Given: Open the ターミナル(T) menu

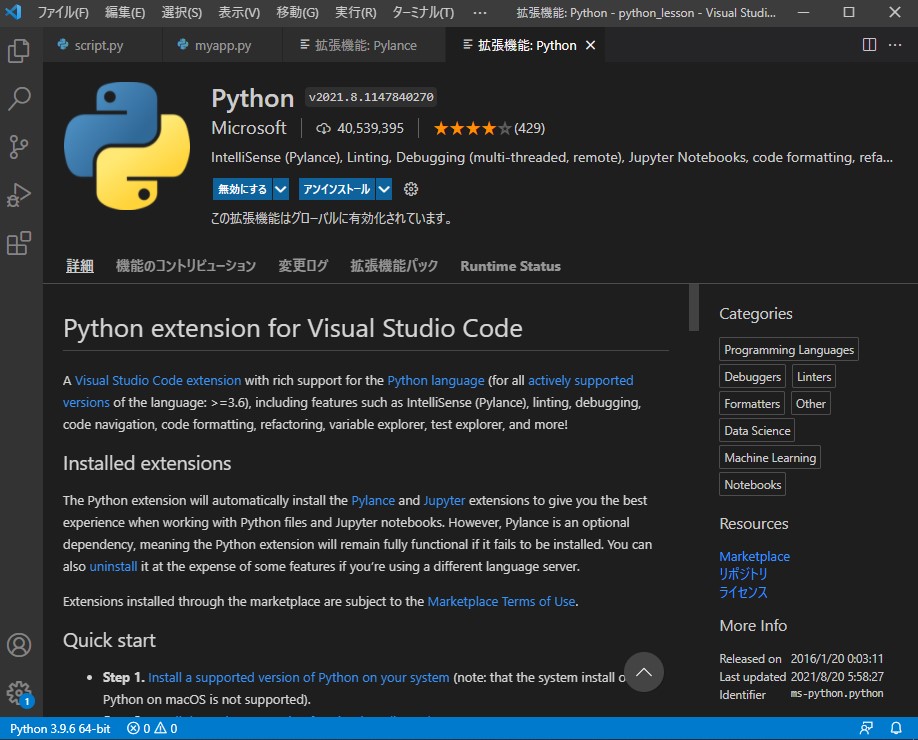Looking at the screenshot, I should (x=423, y=12).
